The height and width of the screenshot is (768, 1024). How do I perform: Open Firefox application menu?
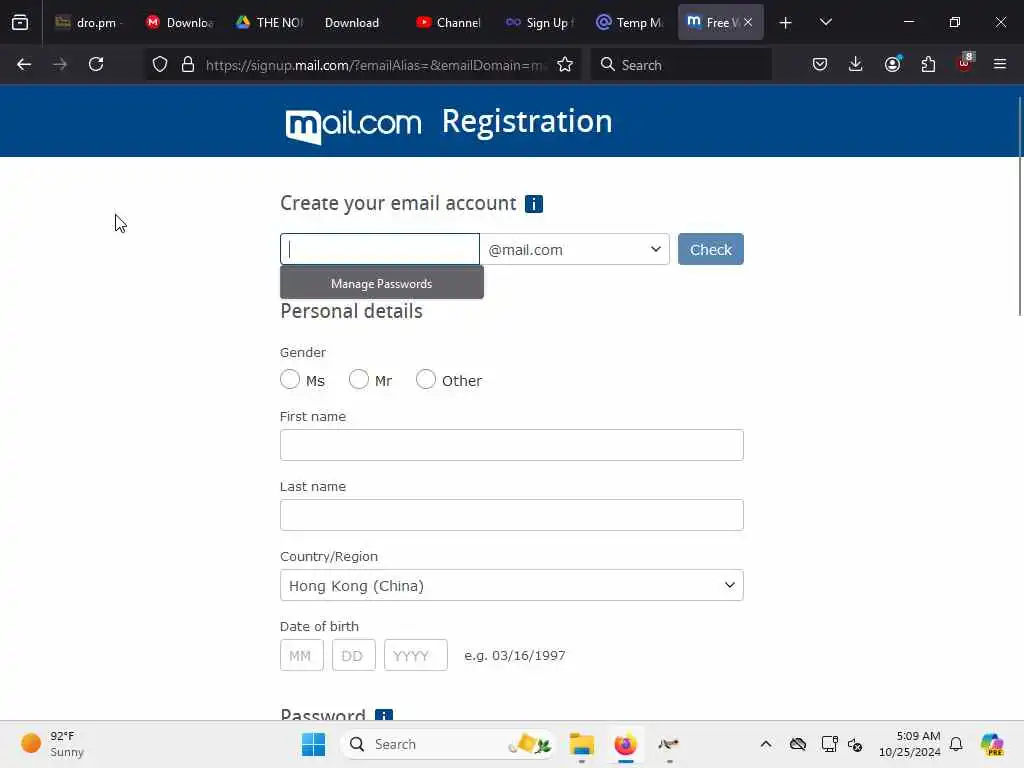[x=1000, y=64]
